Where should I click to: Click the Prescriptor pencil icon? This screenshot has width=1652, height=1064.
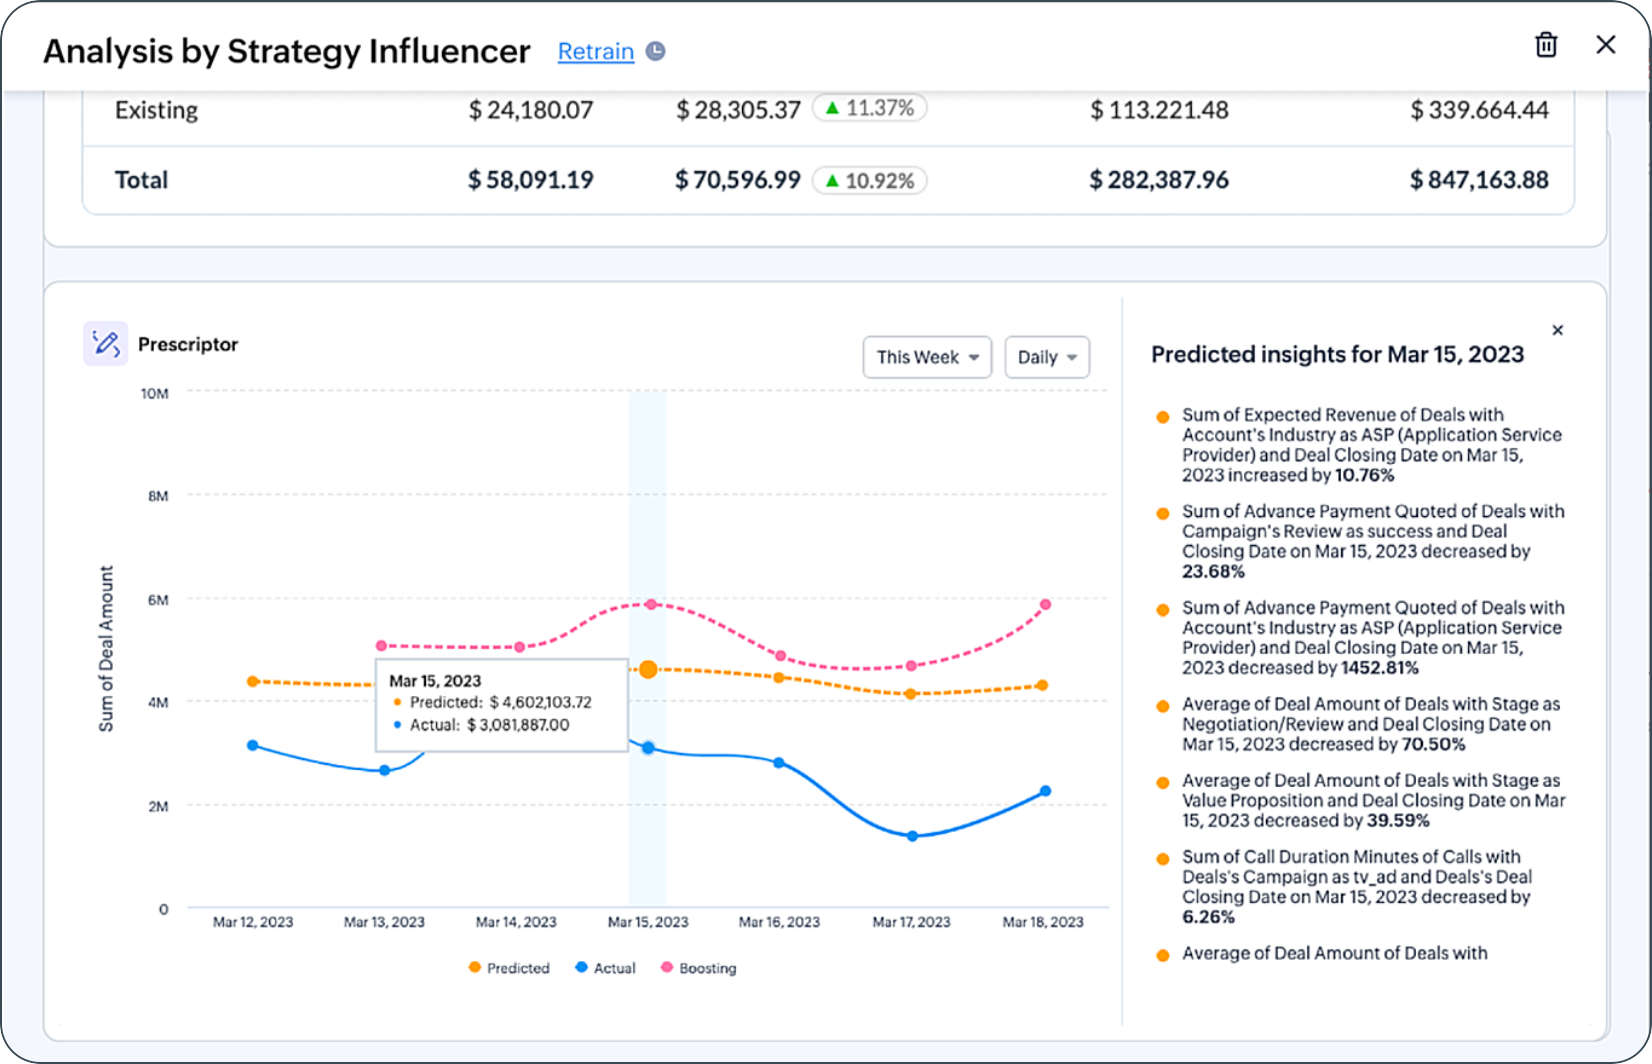point(105,344)
